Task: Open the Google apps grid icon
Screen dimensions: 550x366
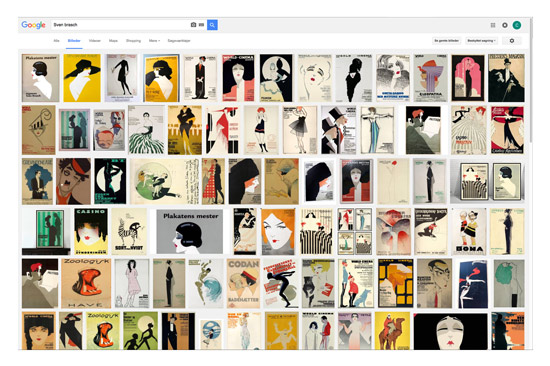Action: tap(493, 25)
